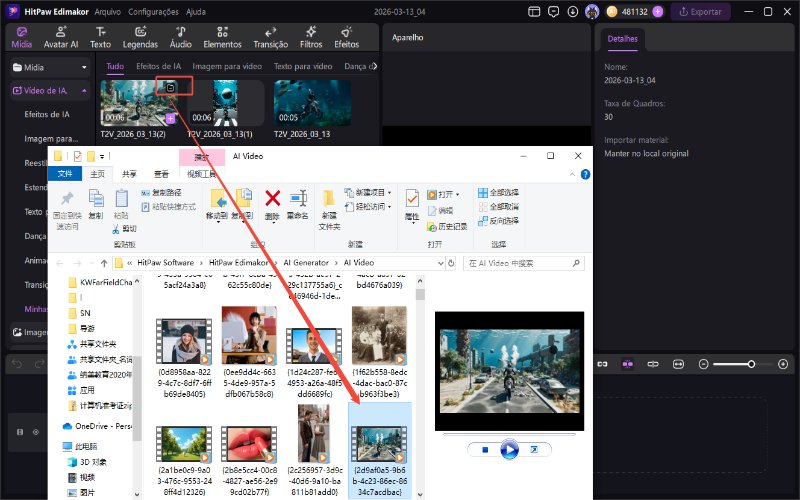Open the Filtros filters panel
Viewport: 800px width, 500px height.
point(311,37)
